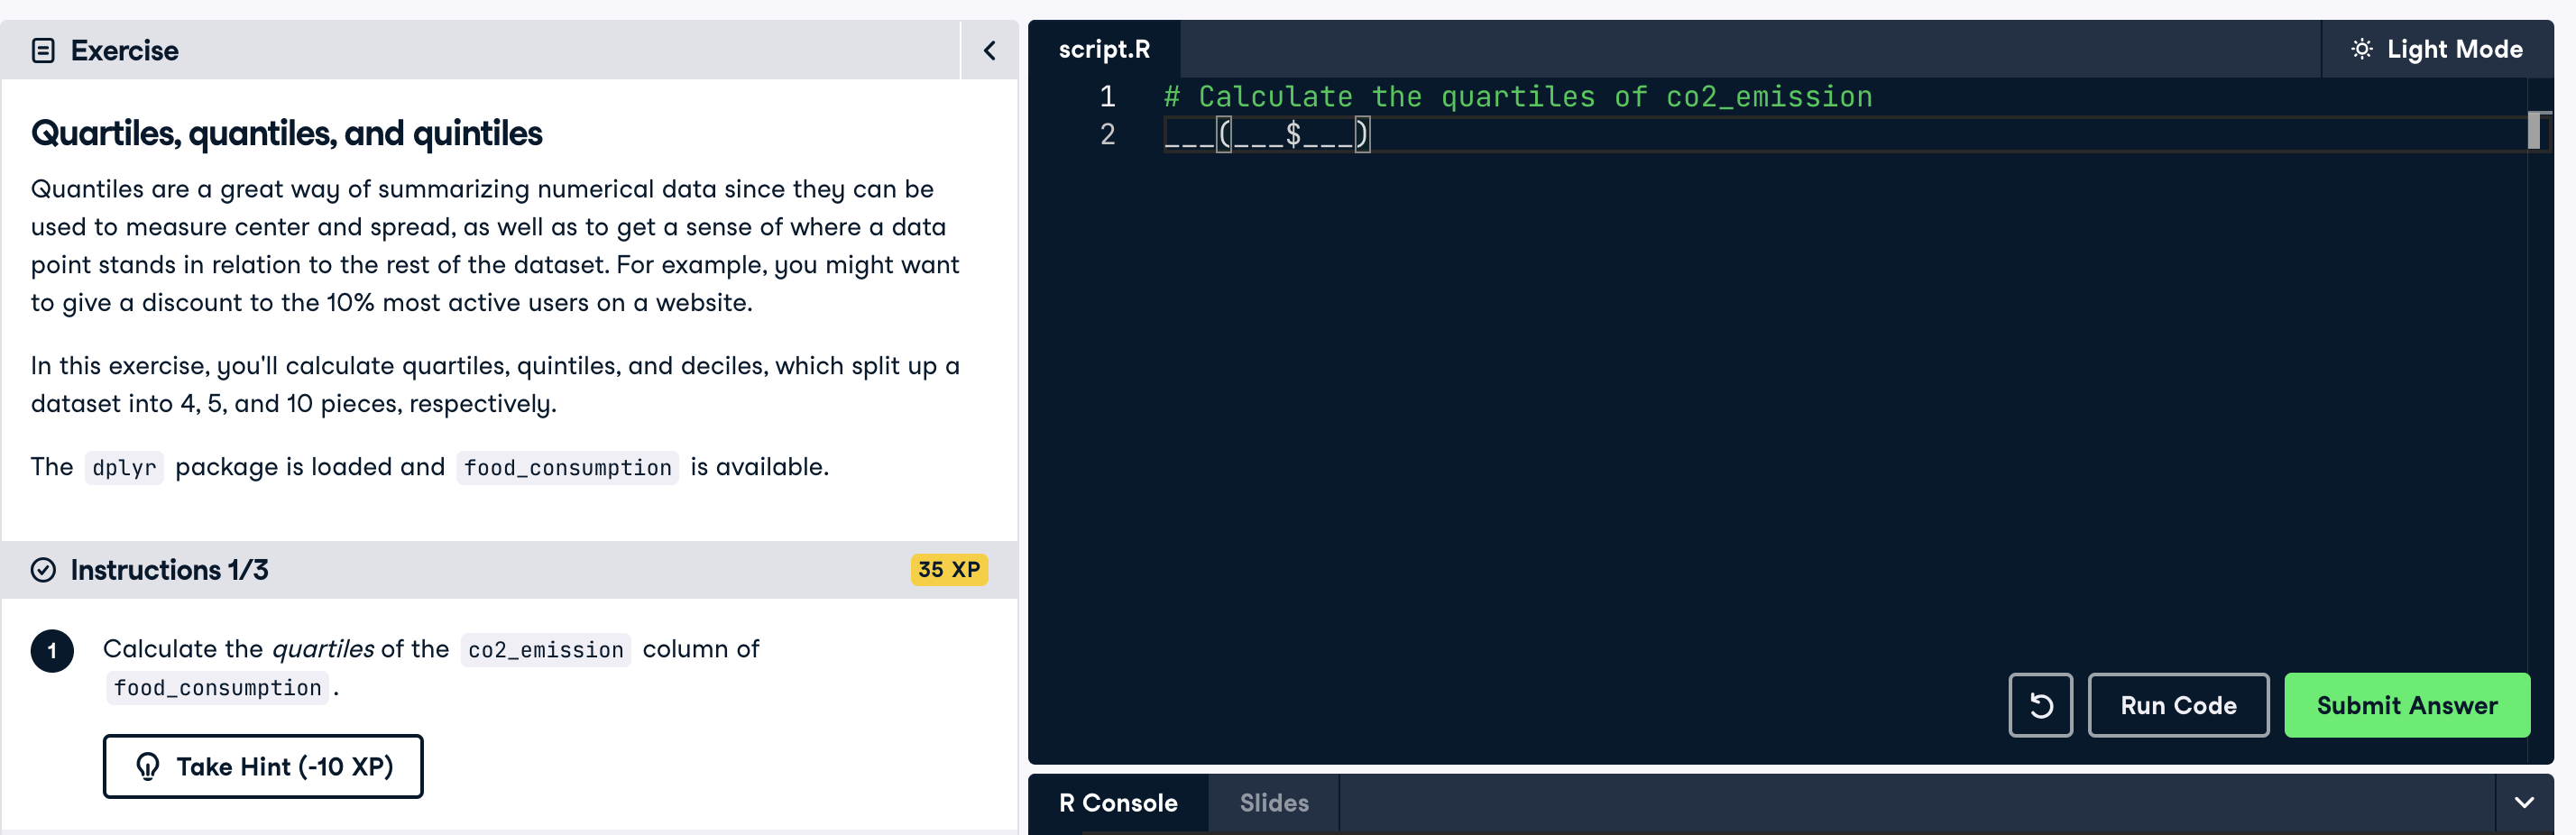This screenshot has height=835, width=2576.
Task: Click the Instructions 1/3 checkmark icon
Action: [43, 570]
